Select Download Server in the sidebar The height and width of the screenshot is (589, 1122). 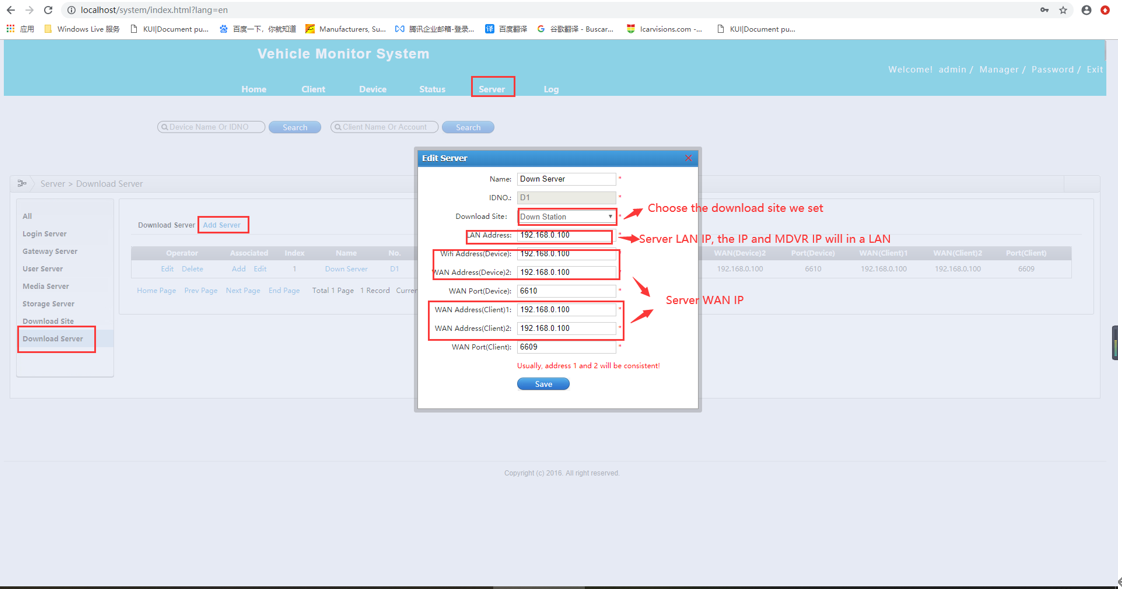pyautogui.click(x=52, y=339)
